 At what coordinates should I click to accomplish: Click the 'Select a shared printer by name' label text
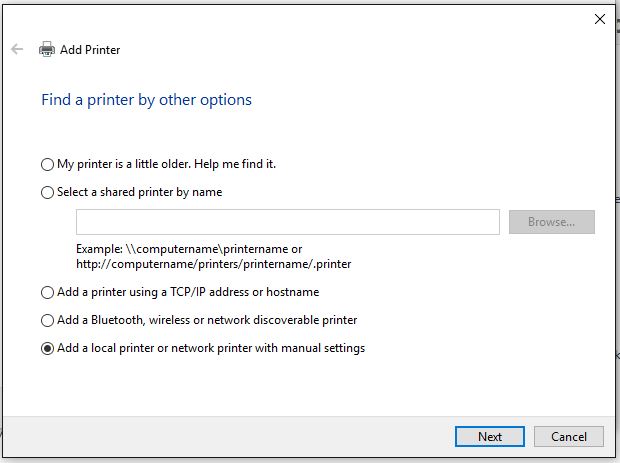tap(140, 192)
